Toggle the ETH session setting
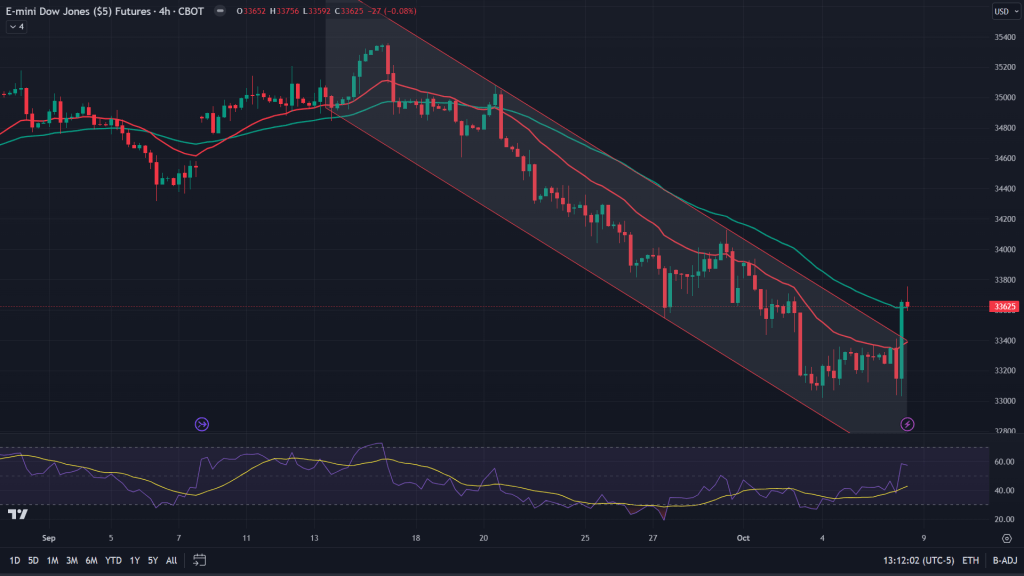This screenshot has height=576, width=1024. [969, 560]
